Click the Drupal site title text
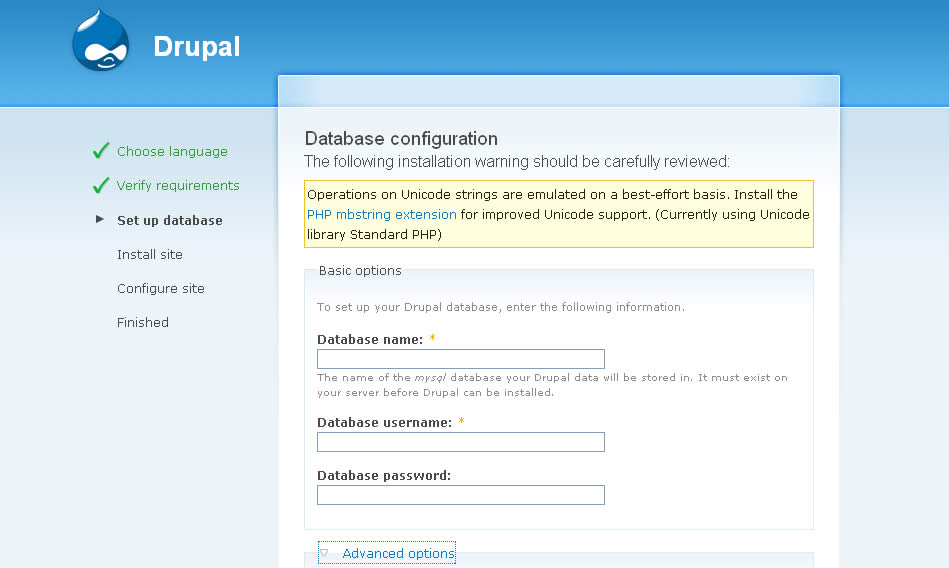The height and width of the screenshot is (568, 949). [x=197, y=46]
